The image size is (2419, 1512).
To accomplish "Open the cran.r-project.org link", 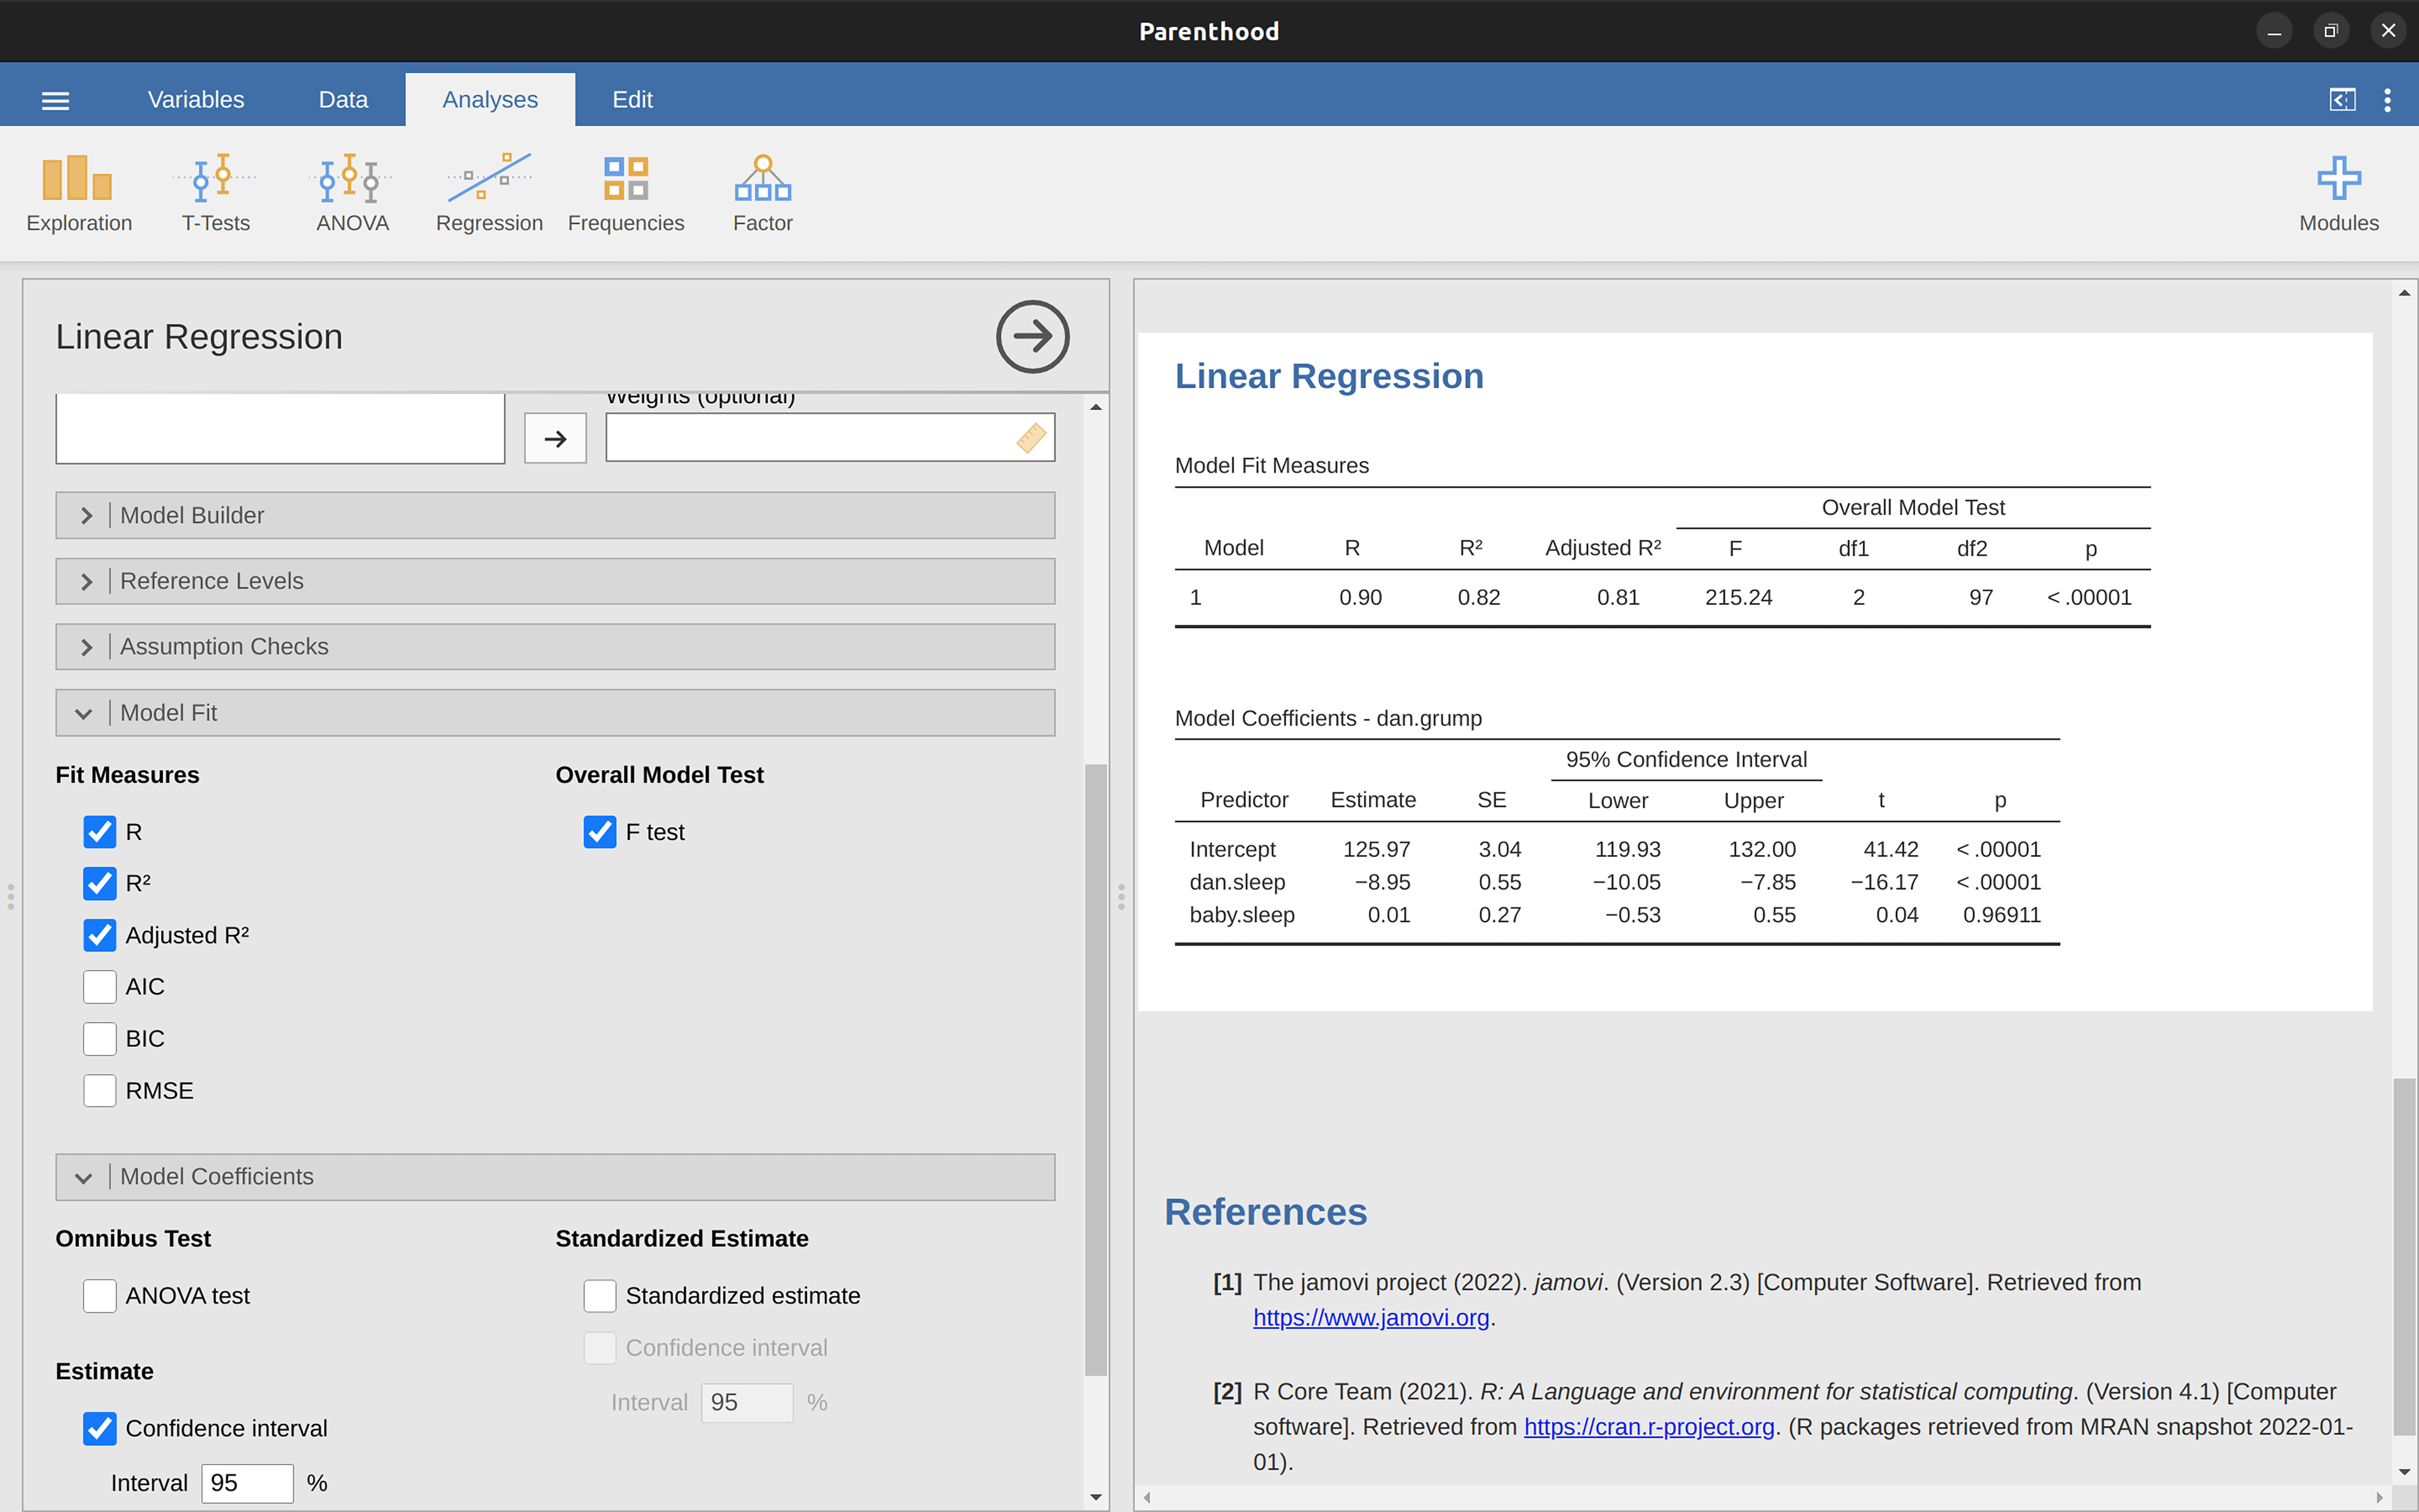I will click(x=1649, y=1427).
